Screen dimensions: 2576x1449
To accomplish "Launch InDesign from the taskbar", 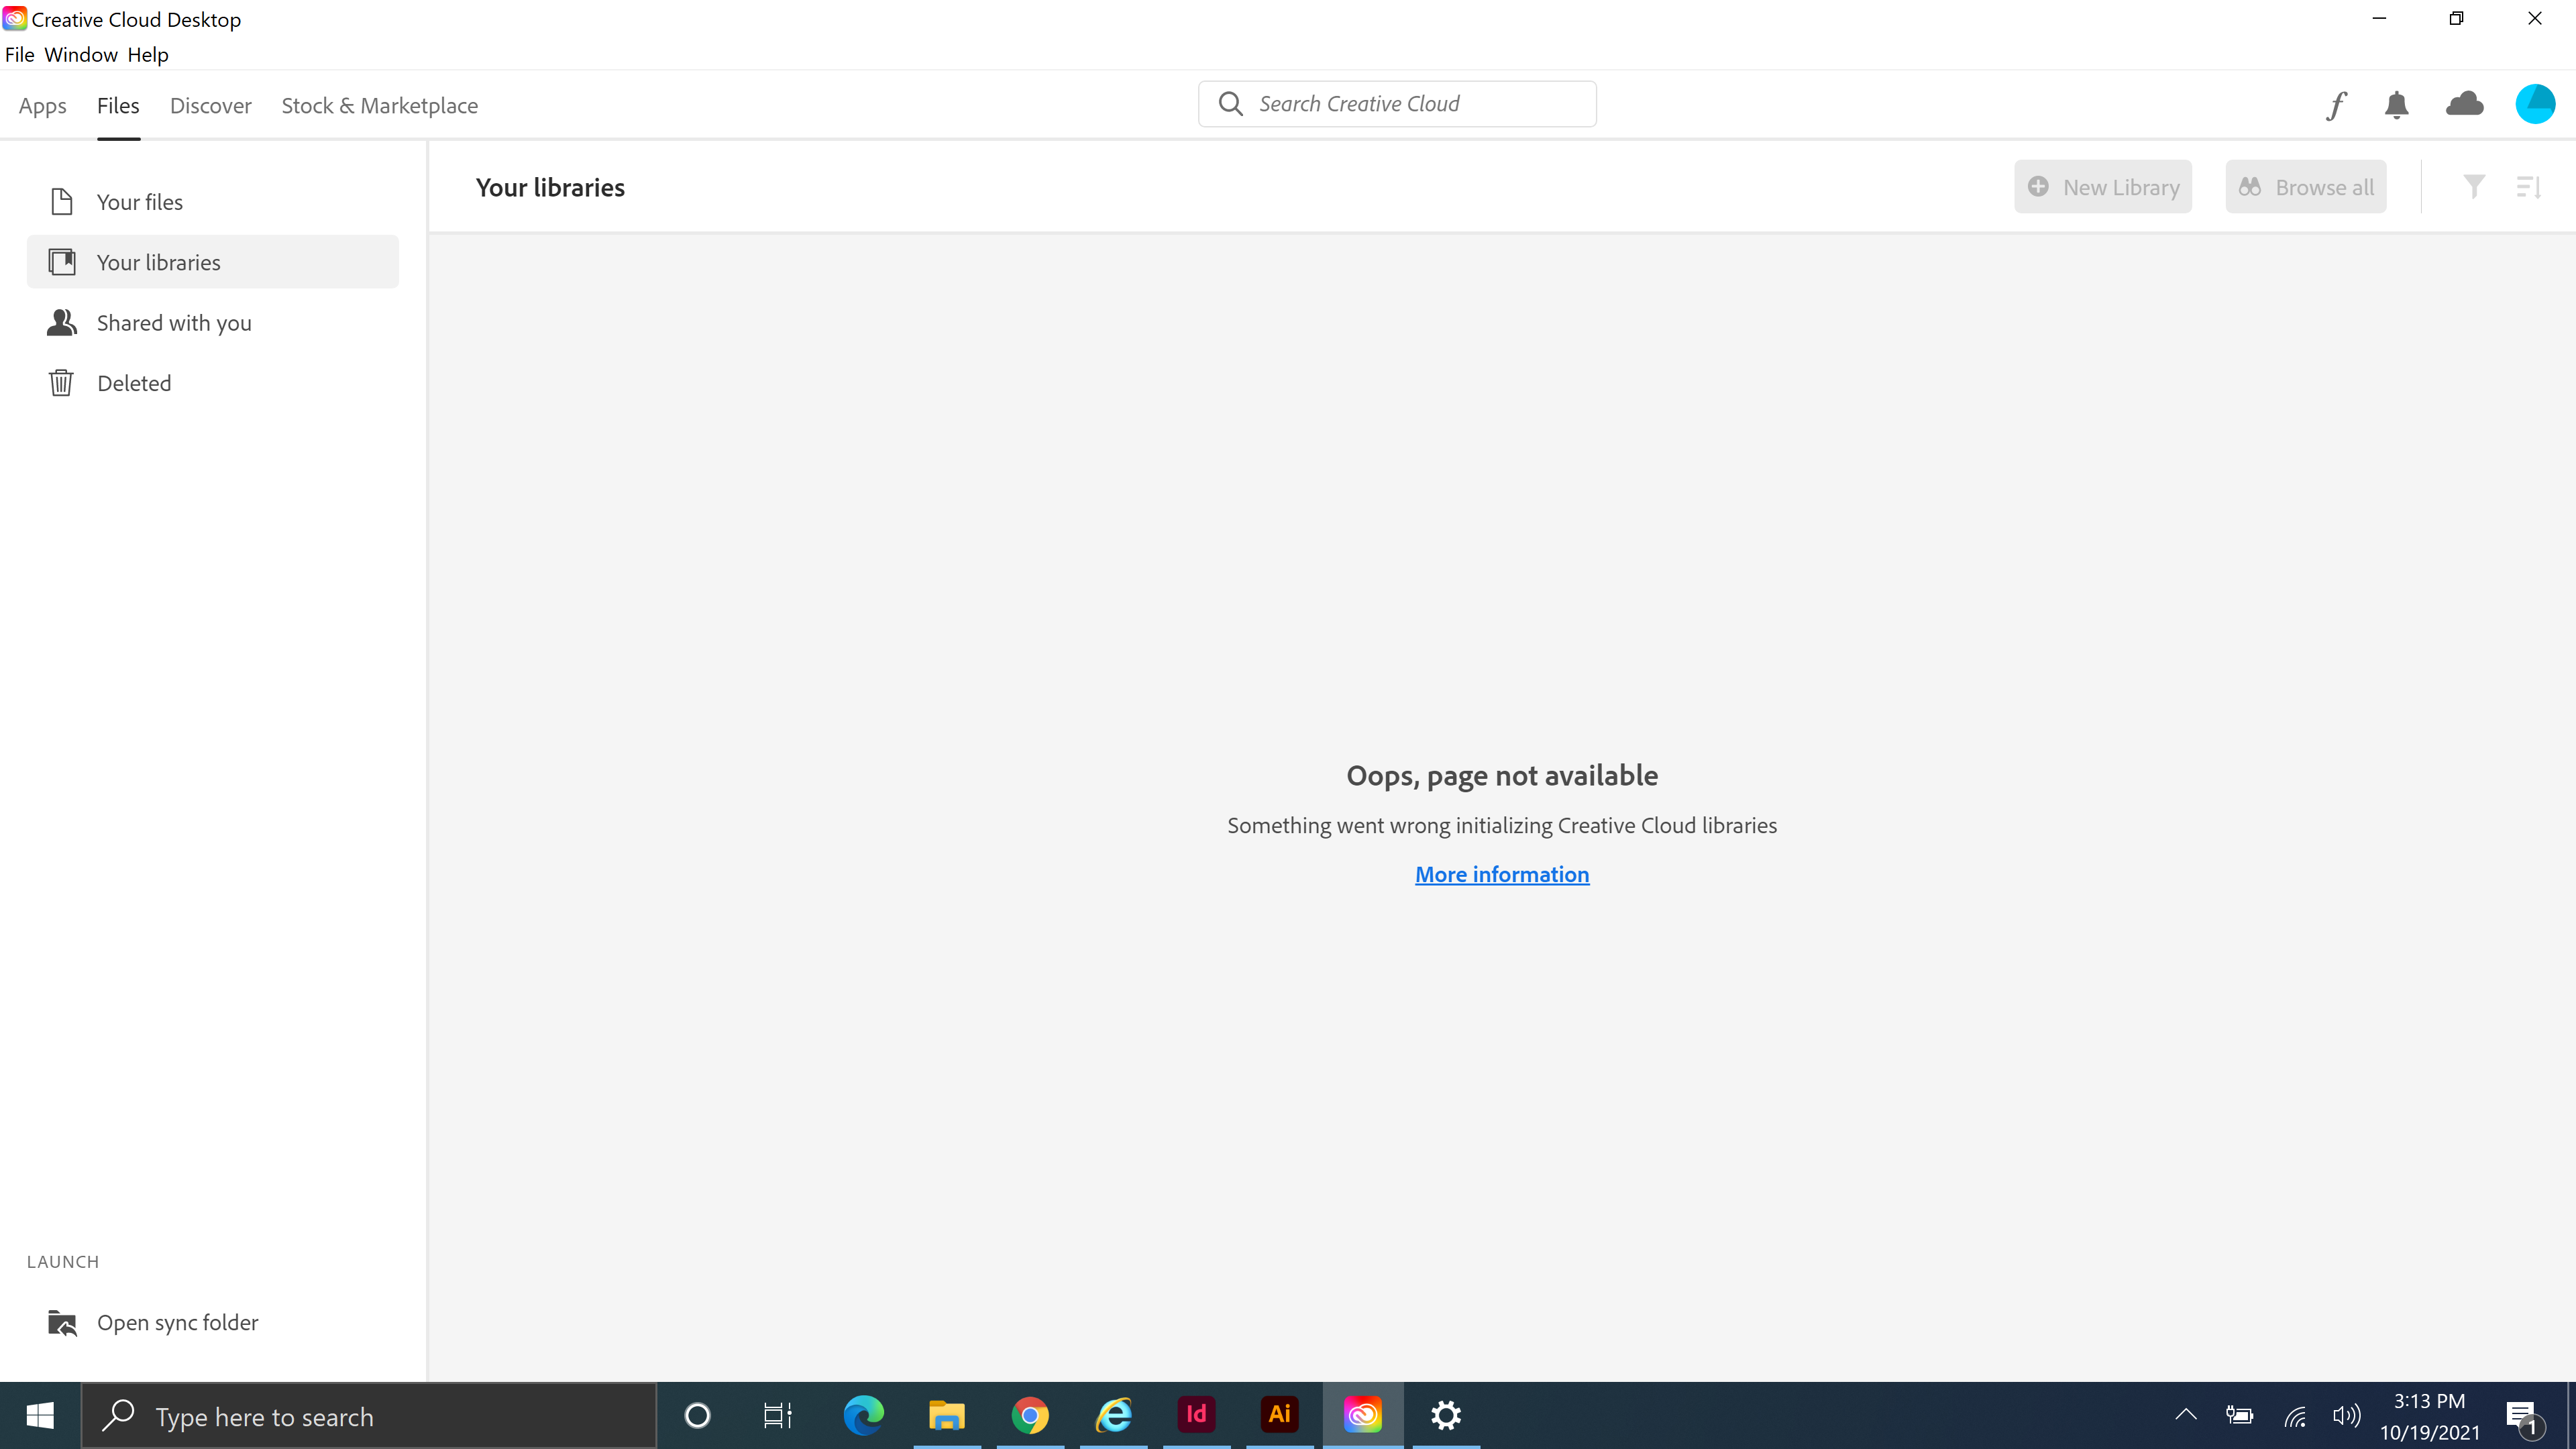I will 1196,1415.
